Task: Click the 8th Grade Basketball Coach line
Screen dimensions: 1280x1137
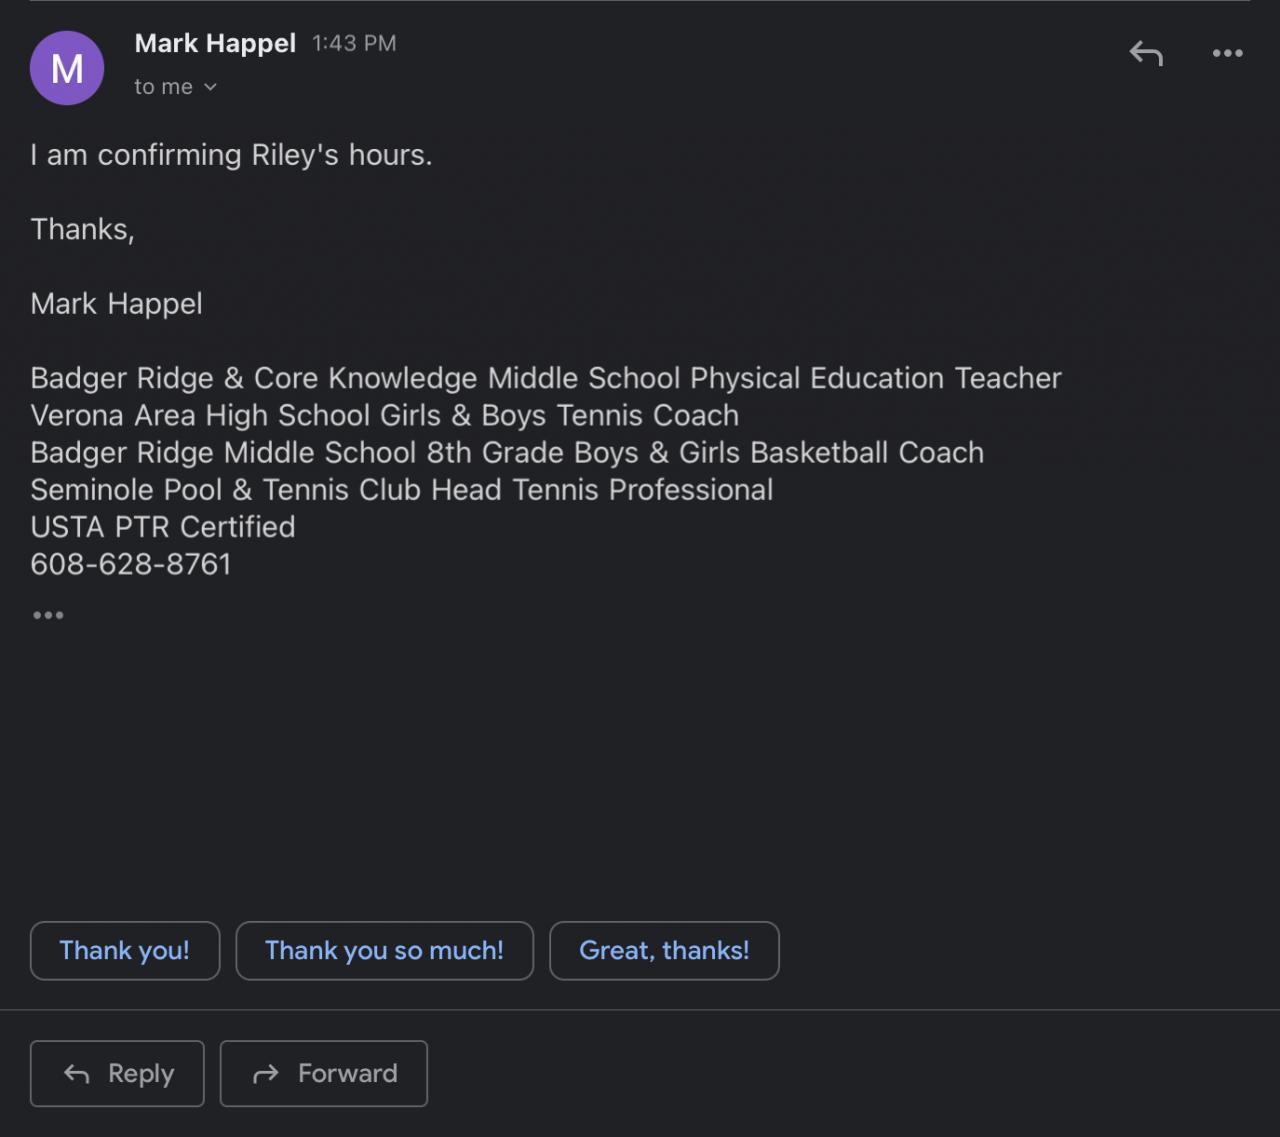Action: [507, 452]
